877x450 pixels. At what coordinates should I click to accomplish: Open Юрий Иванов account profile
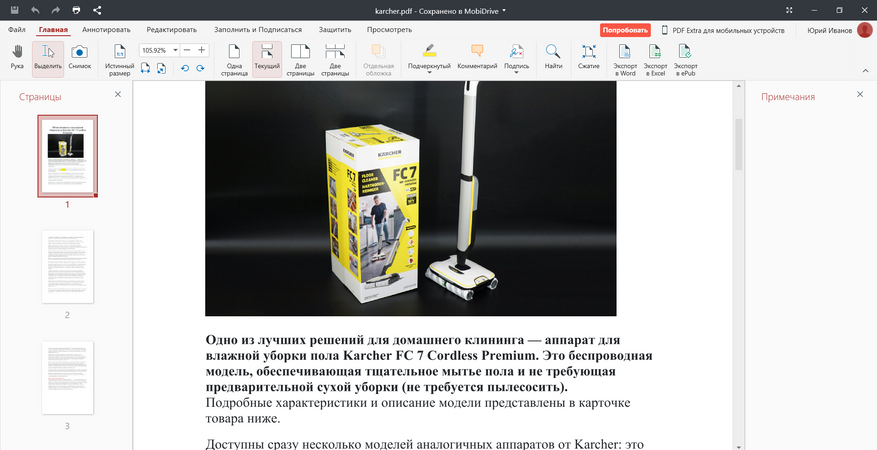tap(839, 30)
